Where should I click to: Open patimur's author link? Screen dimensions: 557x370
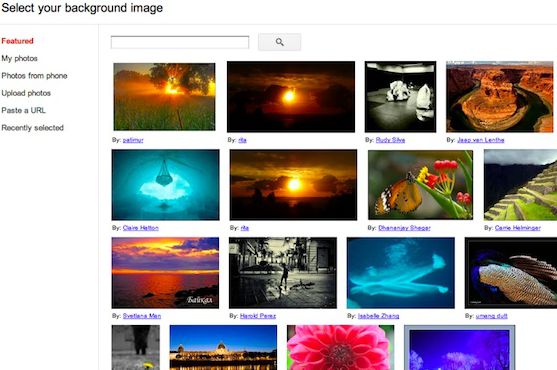[x=133, y=140]
